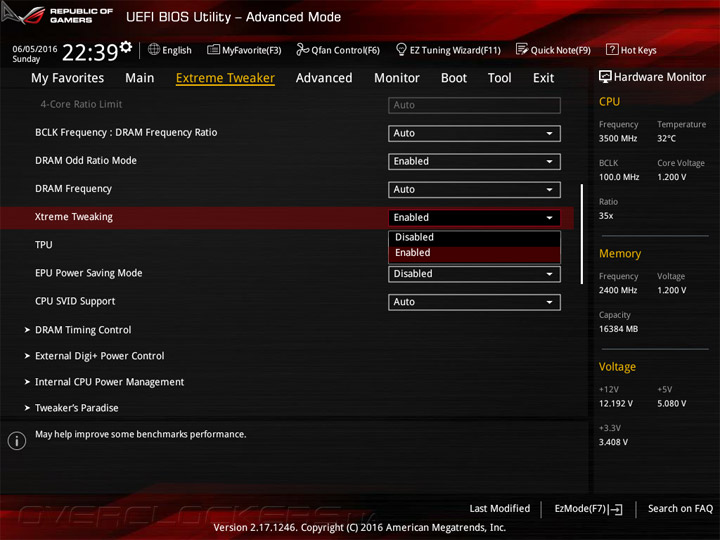Click the 4-Core Ratio Limit field

tap(474, 105)
